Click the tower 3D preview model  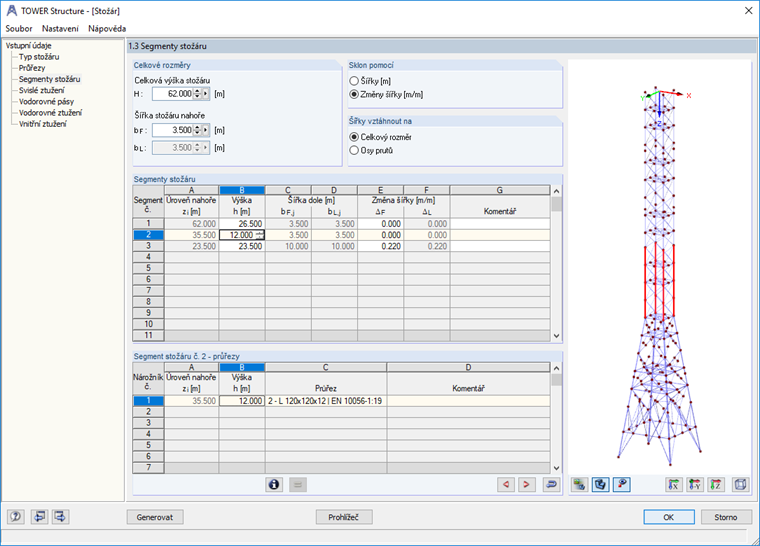point(659,274)
